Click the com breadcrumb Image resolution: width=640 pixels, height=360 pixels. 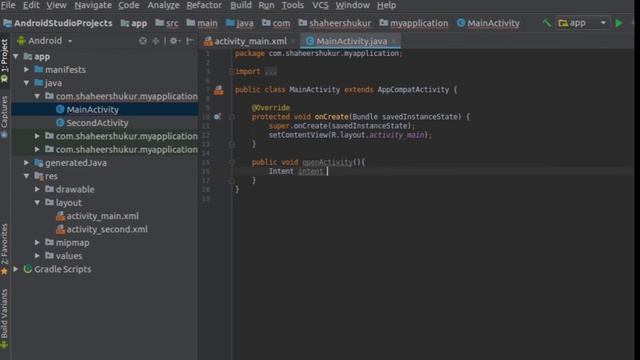[x=276, y=23]
